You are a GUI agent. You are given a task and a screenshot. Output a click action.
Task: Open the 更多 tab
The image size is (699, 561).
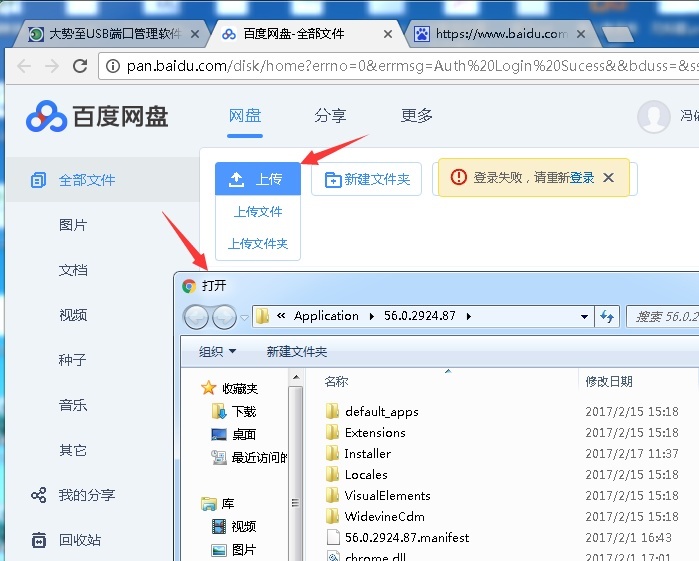tap(417, 115)
